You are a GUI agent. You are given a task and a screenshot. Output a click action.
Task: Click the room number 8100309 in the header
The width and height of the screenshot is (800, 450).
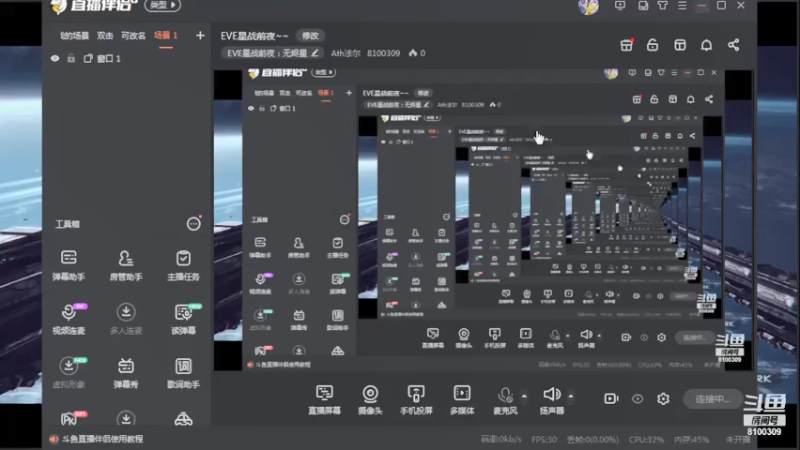[x=383, y=53]
